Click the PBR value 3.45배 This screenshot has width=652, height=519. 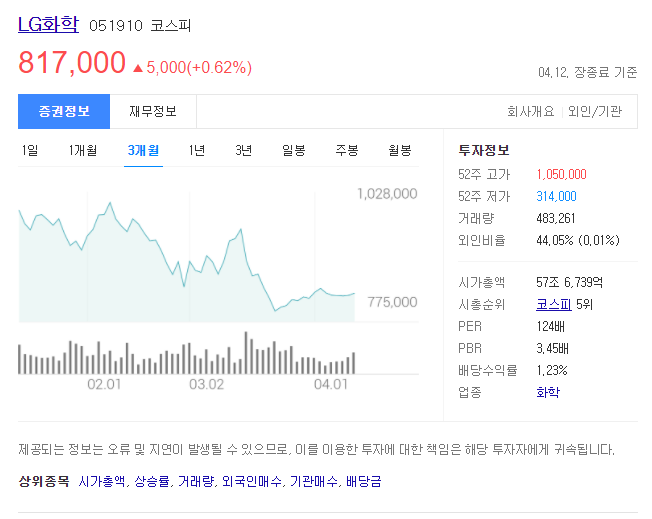coord(552,348)
